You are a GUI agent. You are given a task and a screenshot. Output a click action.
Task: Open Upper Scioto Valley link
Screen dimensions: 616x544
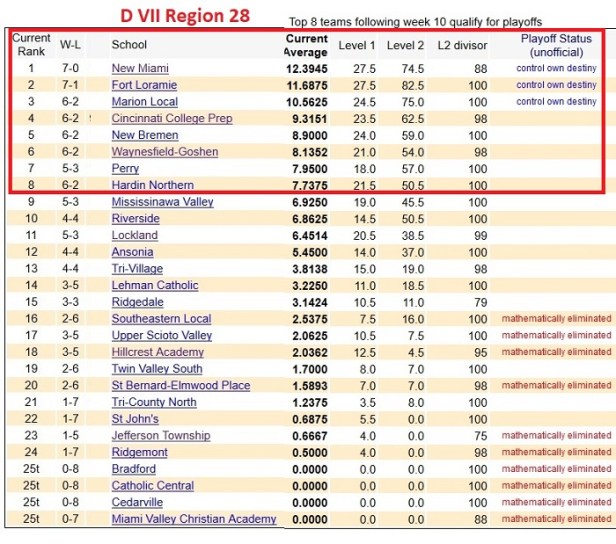161,335
